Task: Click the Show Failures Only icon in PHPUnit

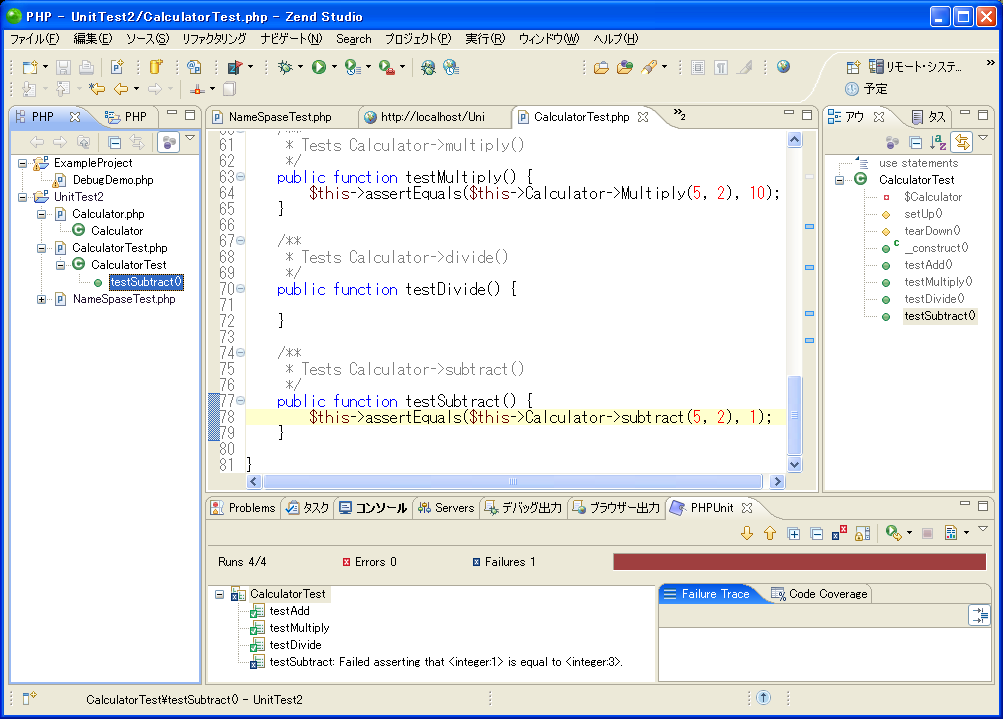Action: (840, 533)
